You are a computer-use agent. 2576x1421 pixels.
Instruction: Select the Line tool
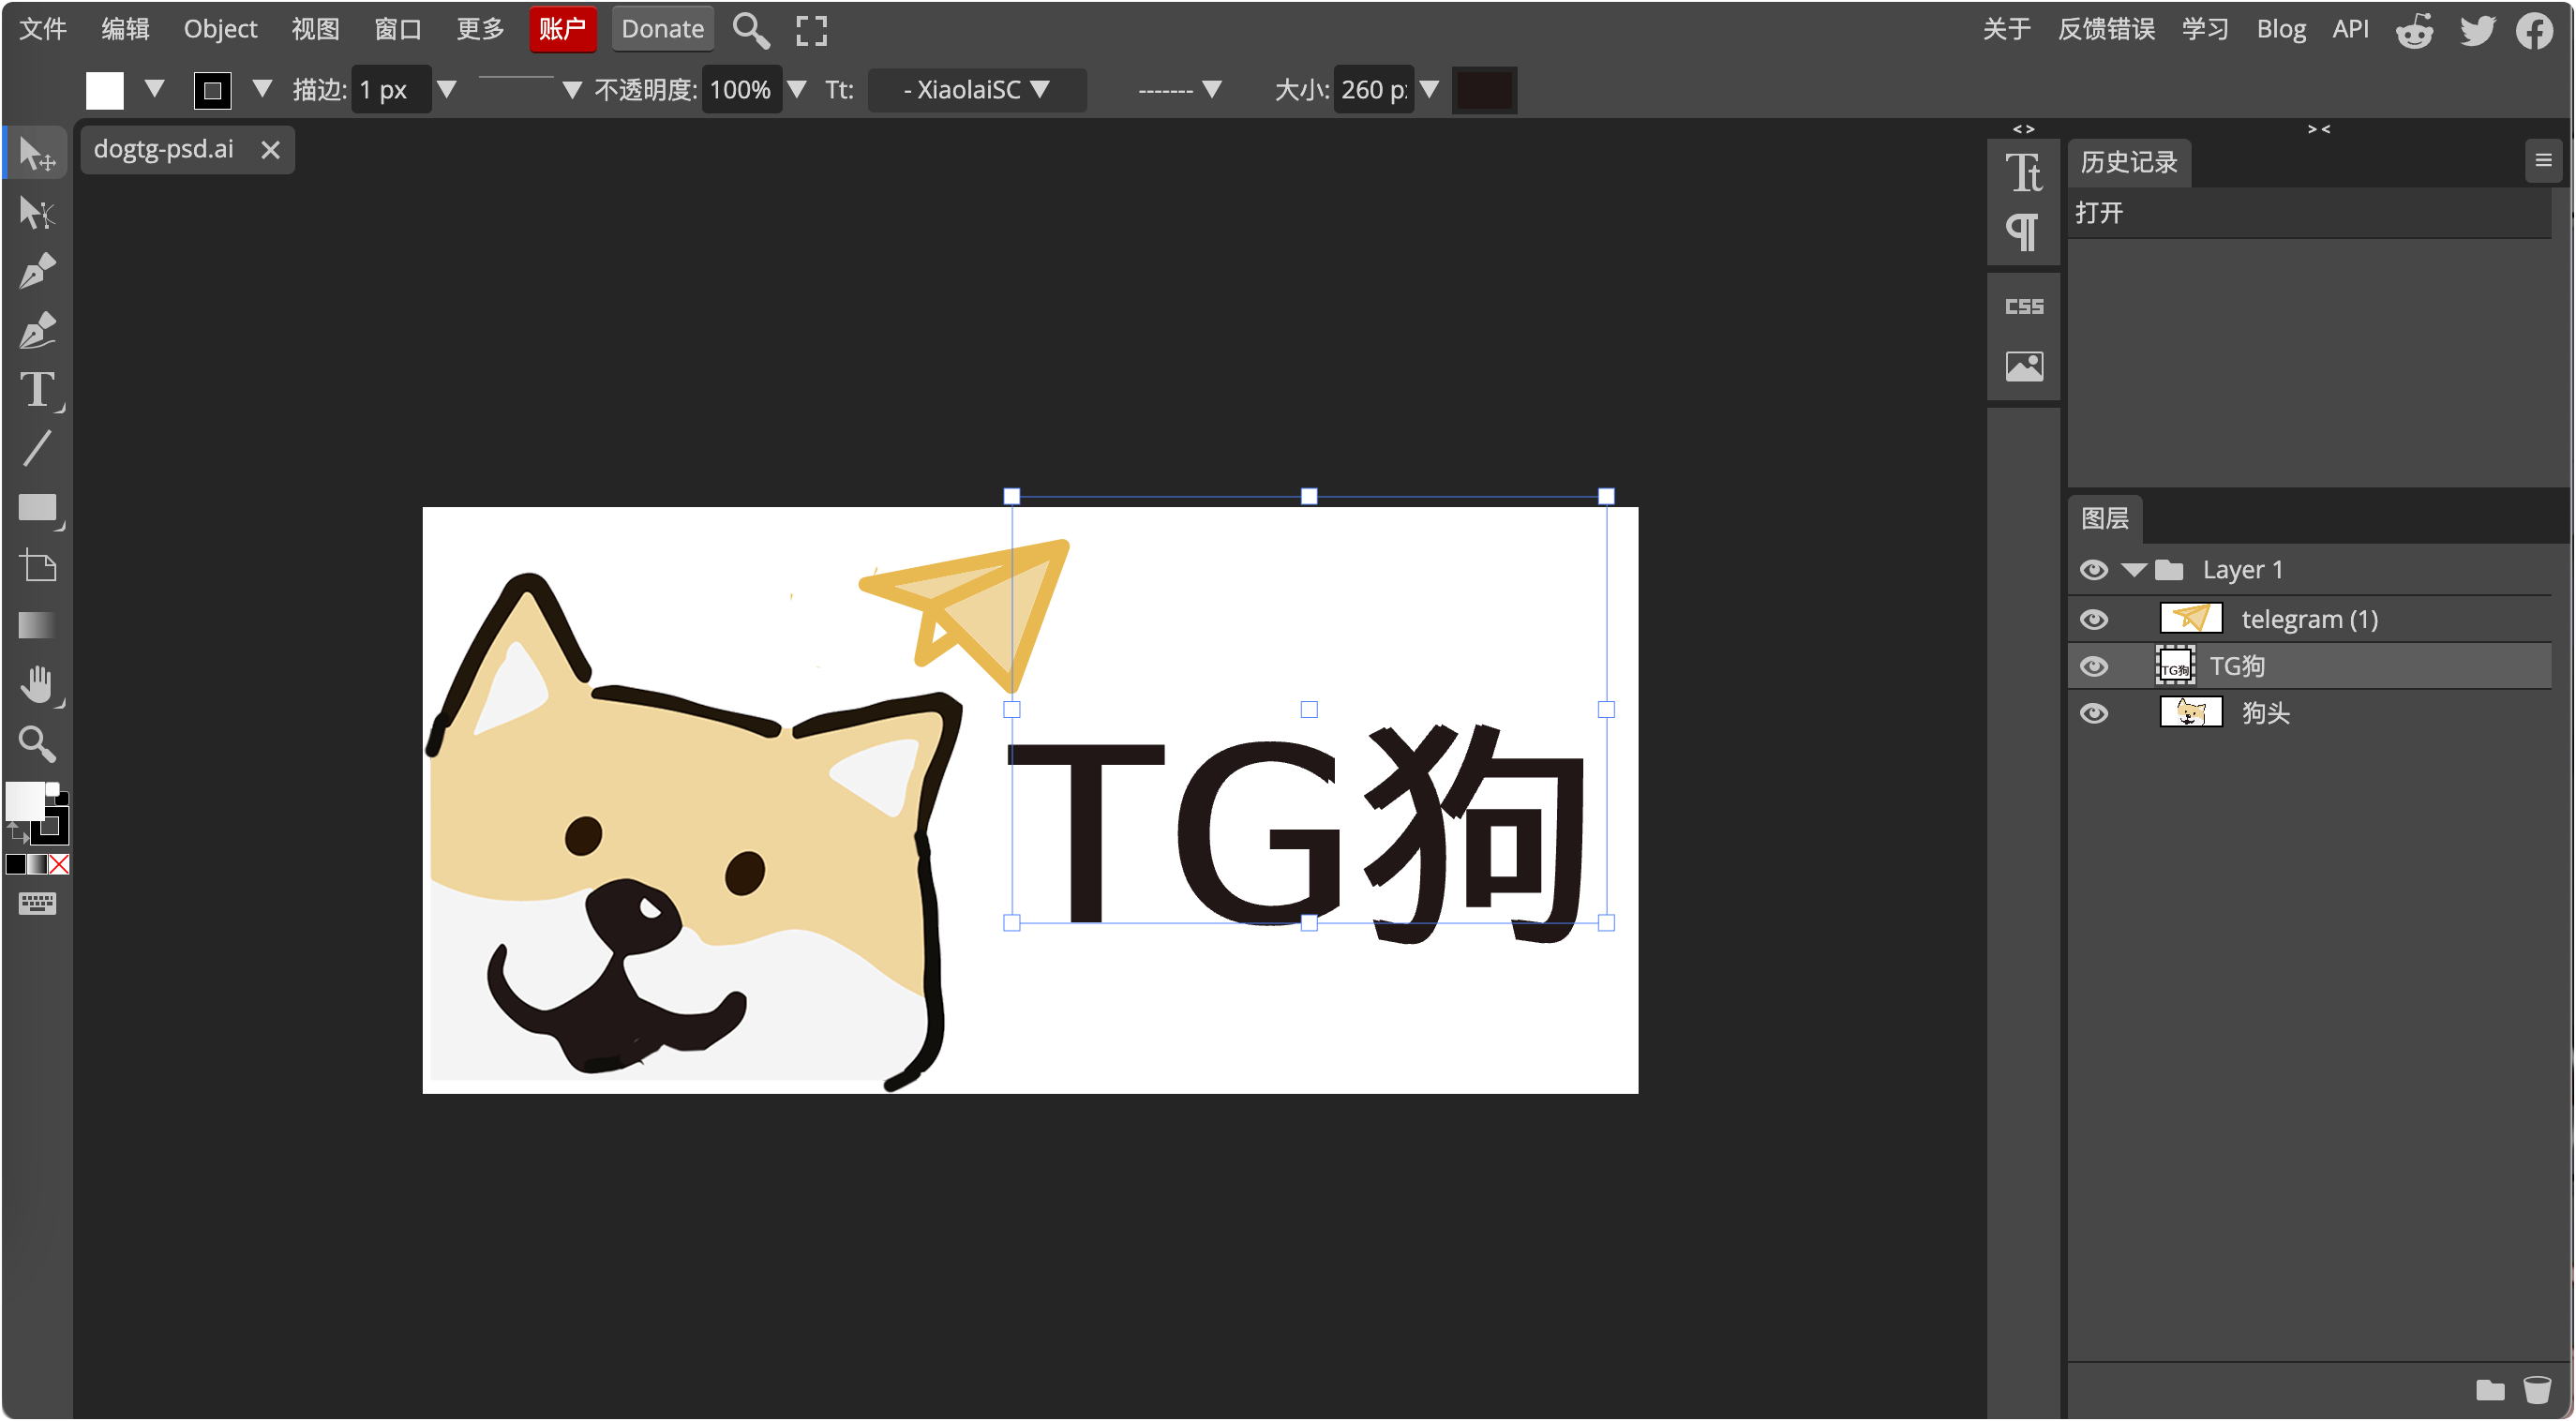click(37, 449)
